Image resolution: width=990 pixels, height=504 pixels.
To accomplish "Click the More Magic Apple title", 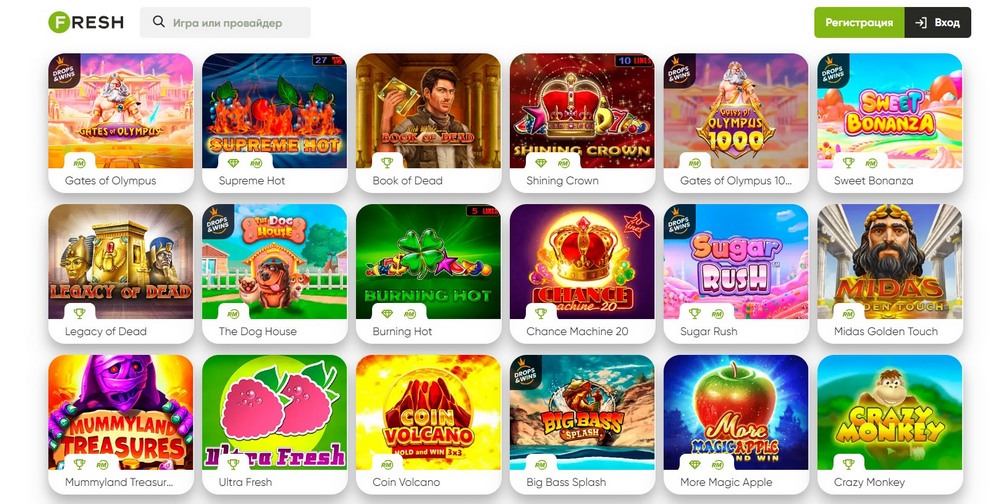I will pos(726,482).
